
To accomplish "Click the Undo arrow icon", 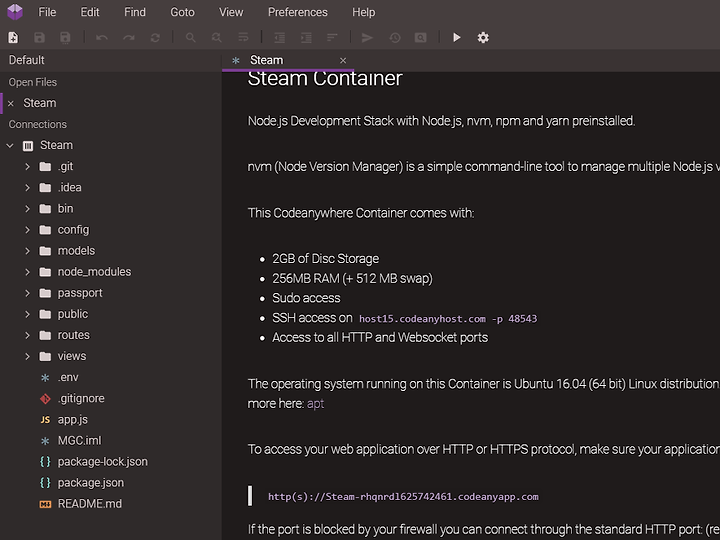I will tap(102, 38).
